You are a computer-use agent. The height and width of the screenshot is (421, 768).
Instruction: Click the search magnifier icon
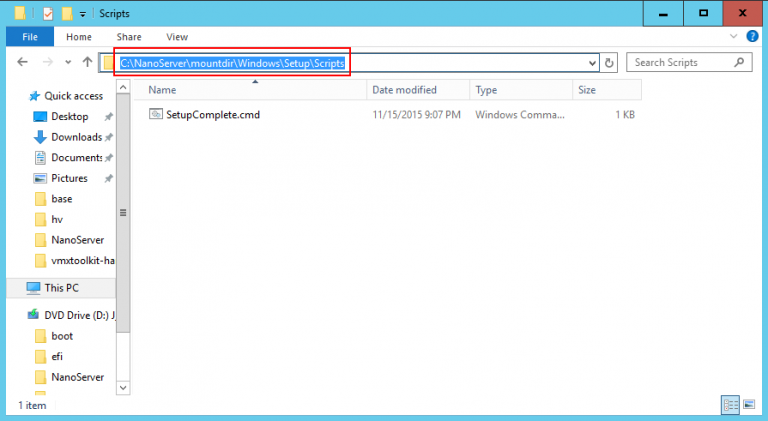[740, 62]
